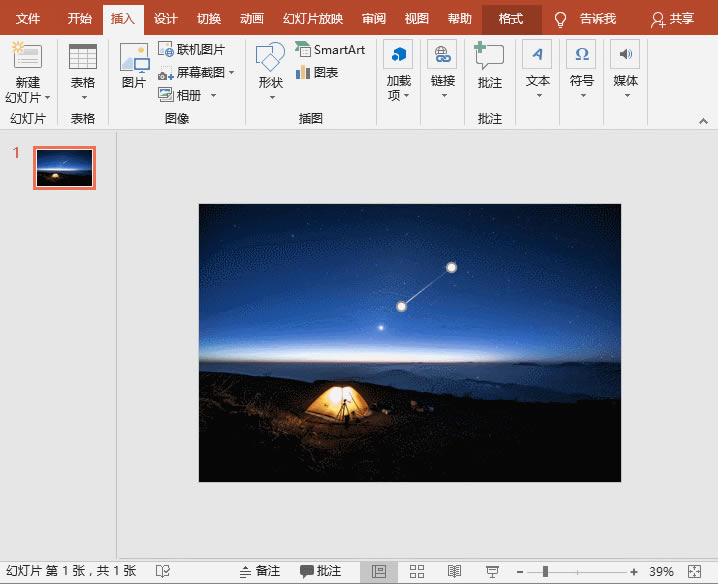The width and height of the screenshot is (718, 584).
Task: Expand the 屏幕截图 (Screenshot) dropdown
Action: (x=232, y=73)
